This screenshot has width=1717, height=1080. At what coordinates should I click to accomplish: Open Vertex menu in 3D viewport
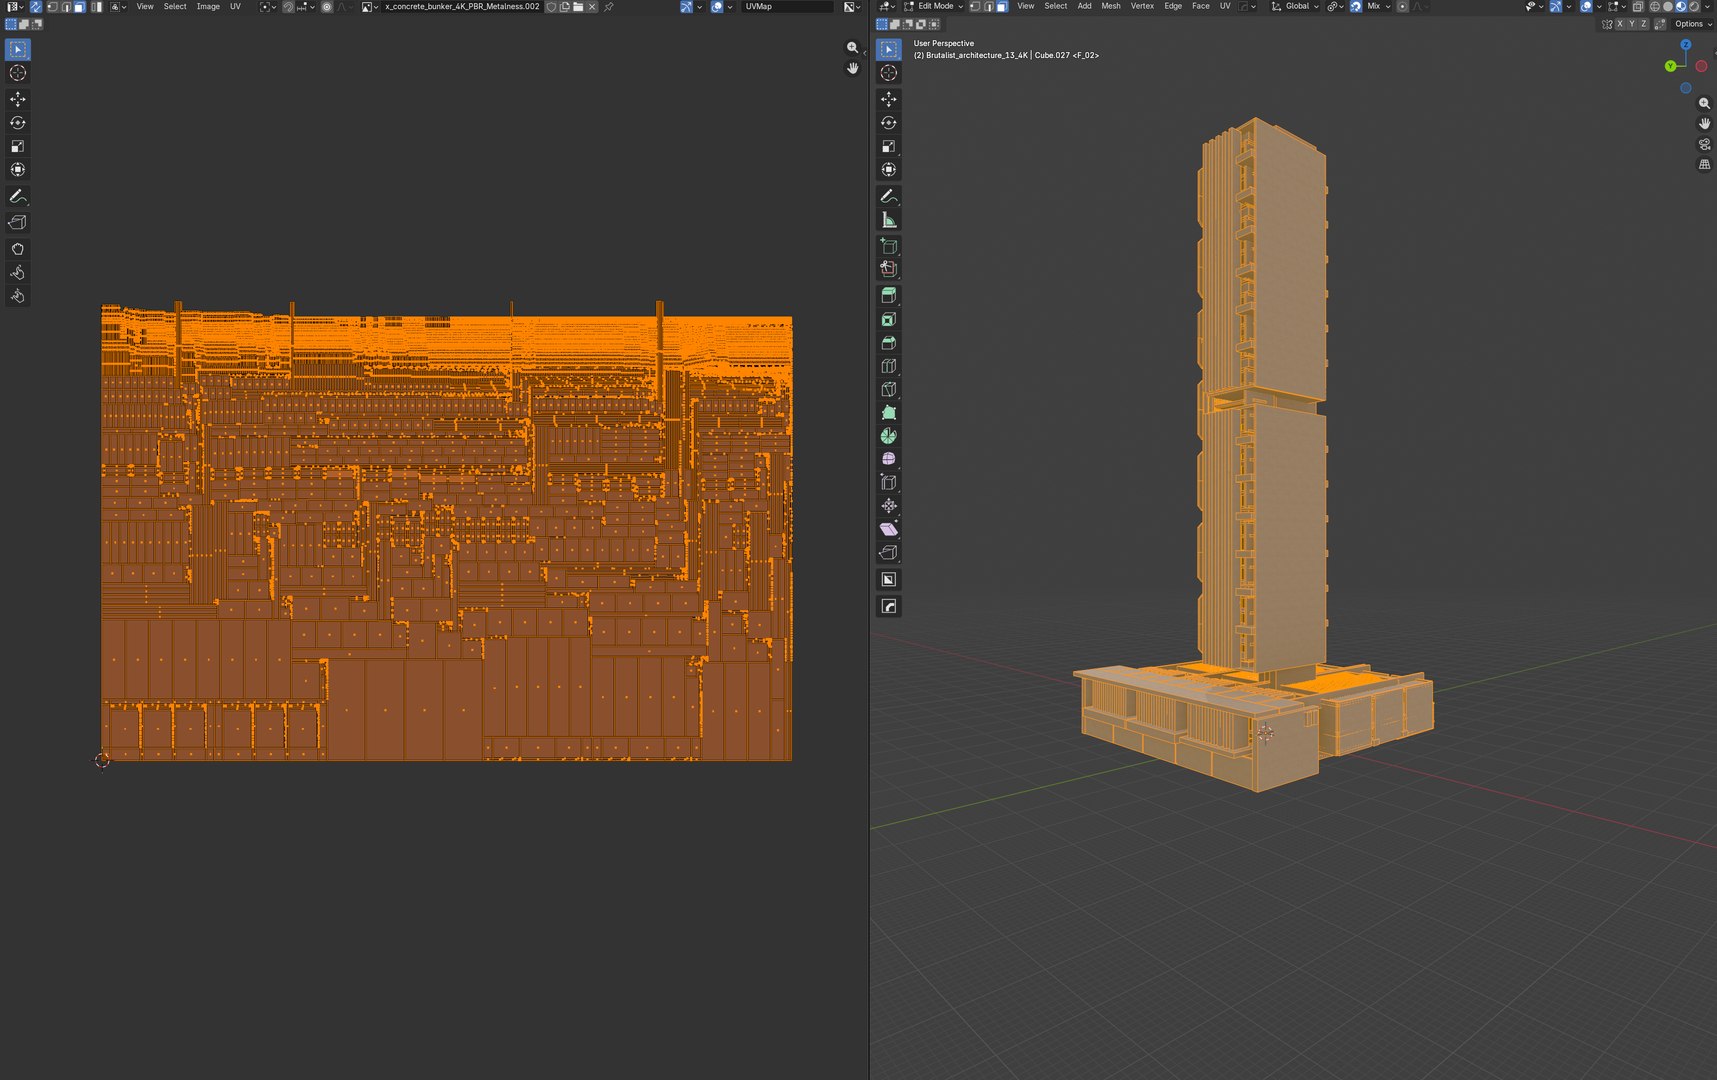coord(1142,6)
